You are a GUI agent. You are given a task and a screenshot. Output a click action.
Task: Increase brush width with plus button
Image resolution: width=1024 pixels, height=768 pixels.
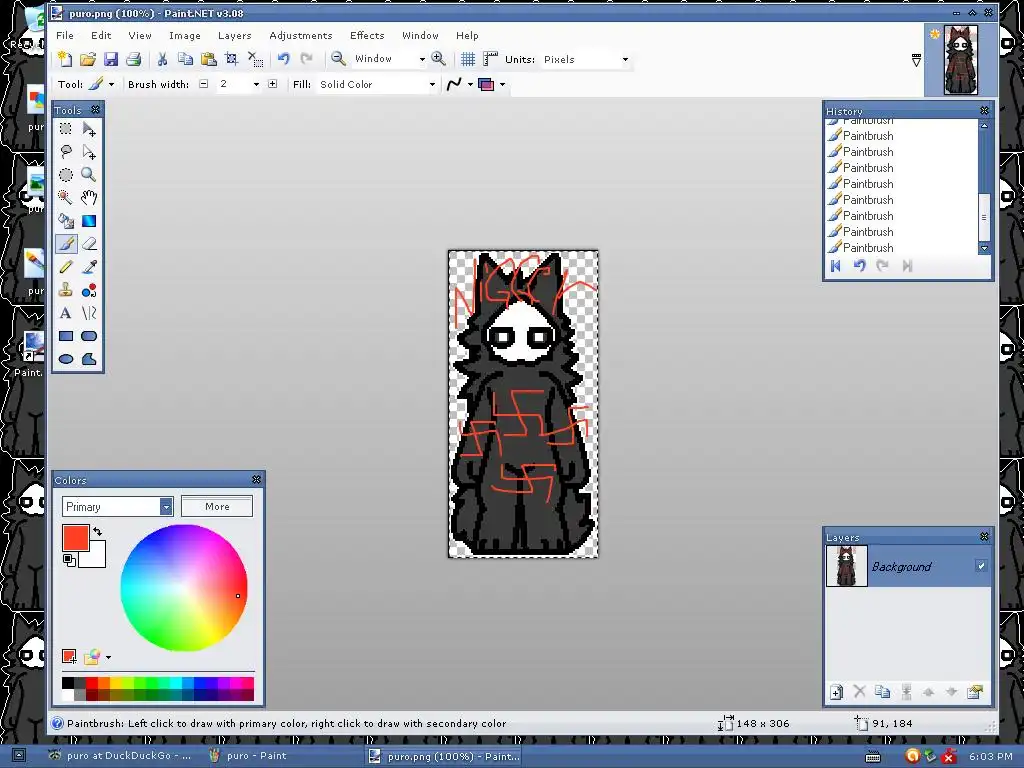pos(272,84)
